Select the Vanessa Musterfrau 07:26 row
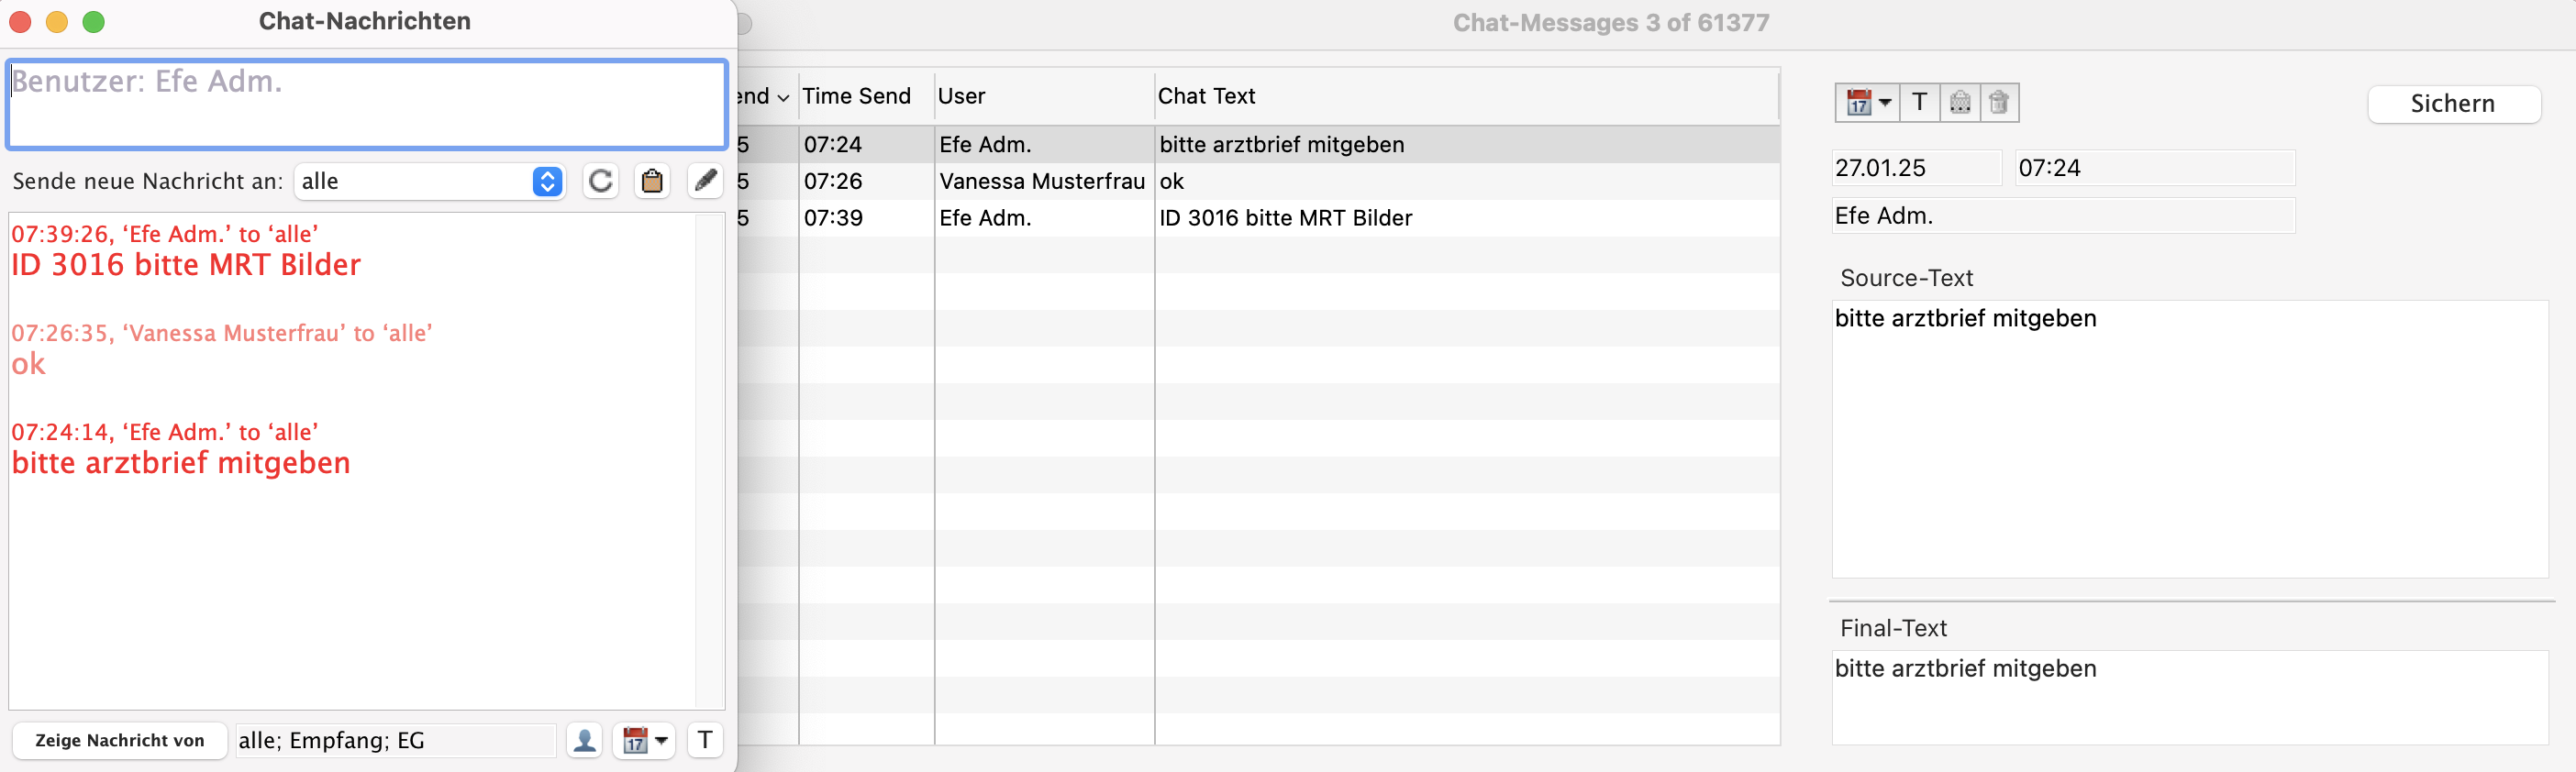 [x=1040, y=181]
